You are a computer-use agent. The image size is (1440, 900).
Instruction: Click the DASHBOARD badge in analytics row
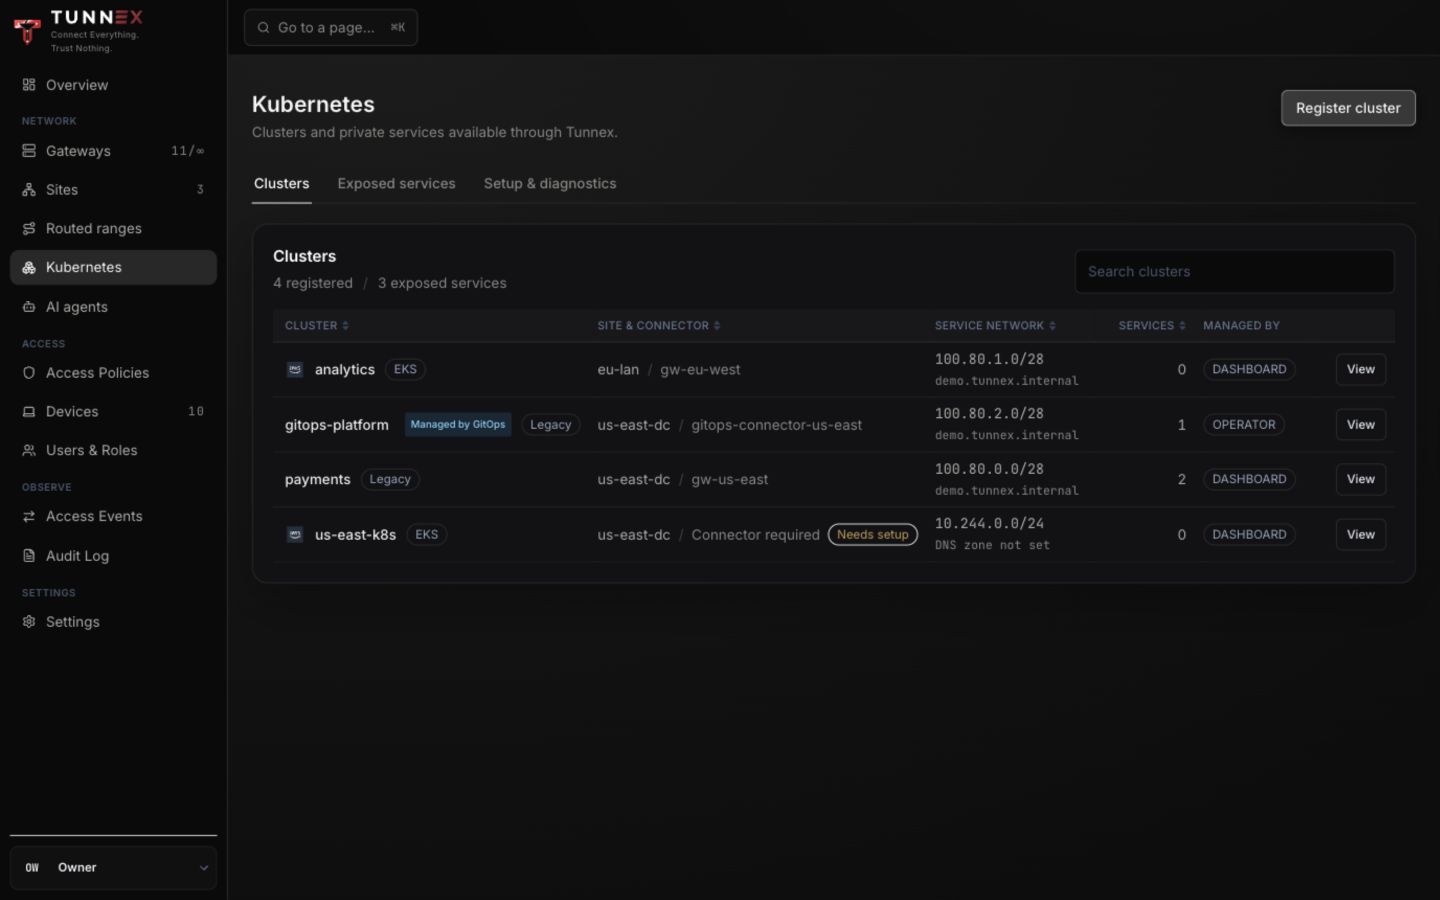1249,370
